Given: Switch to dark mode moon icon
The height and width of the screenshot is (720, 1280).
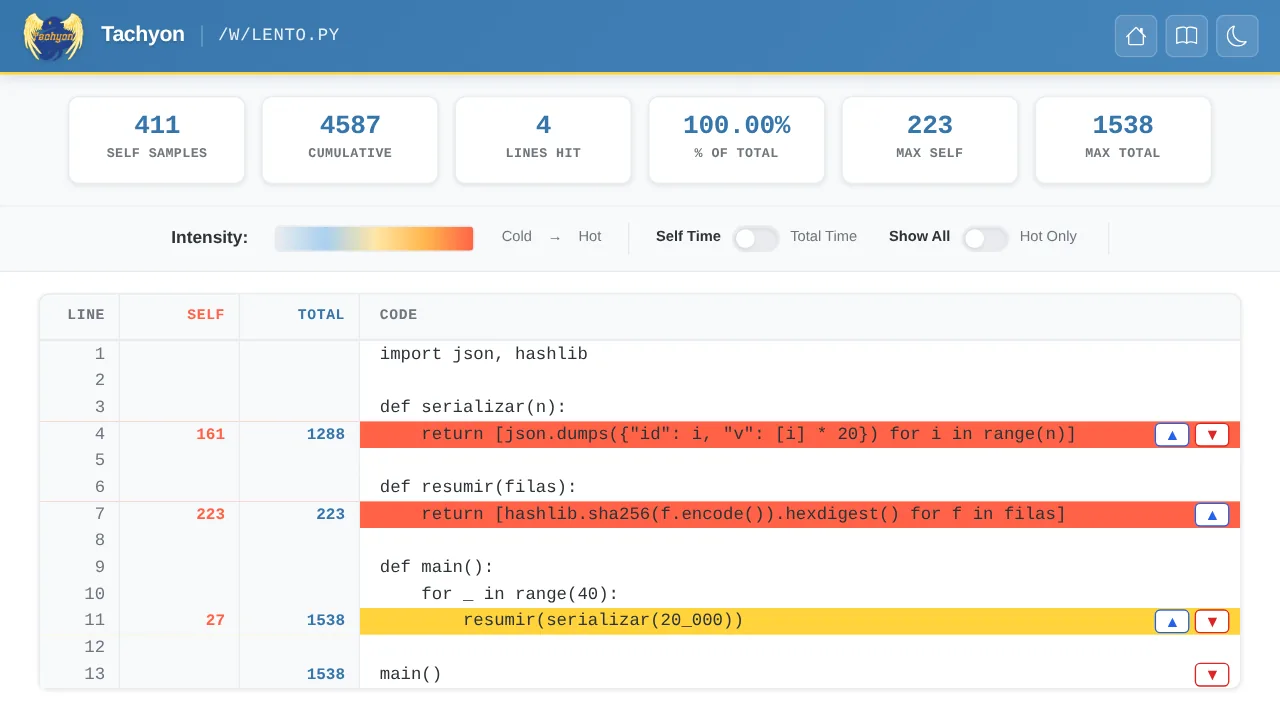Looking at the screenshot, I should [x=1237, y=36].
